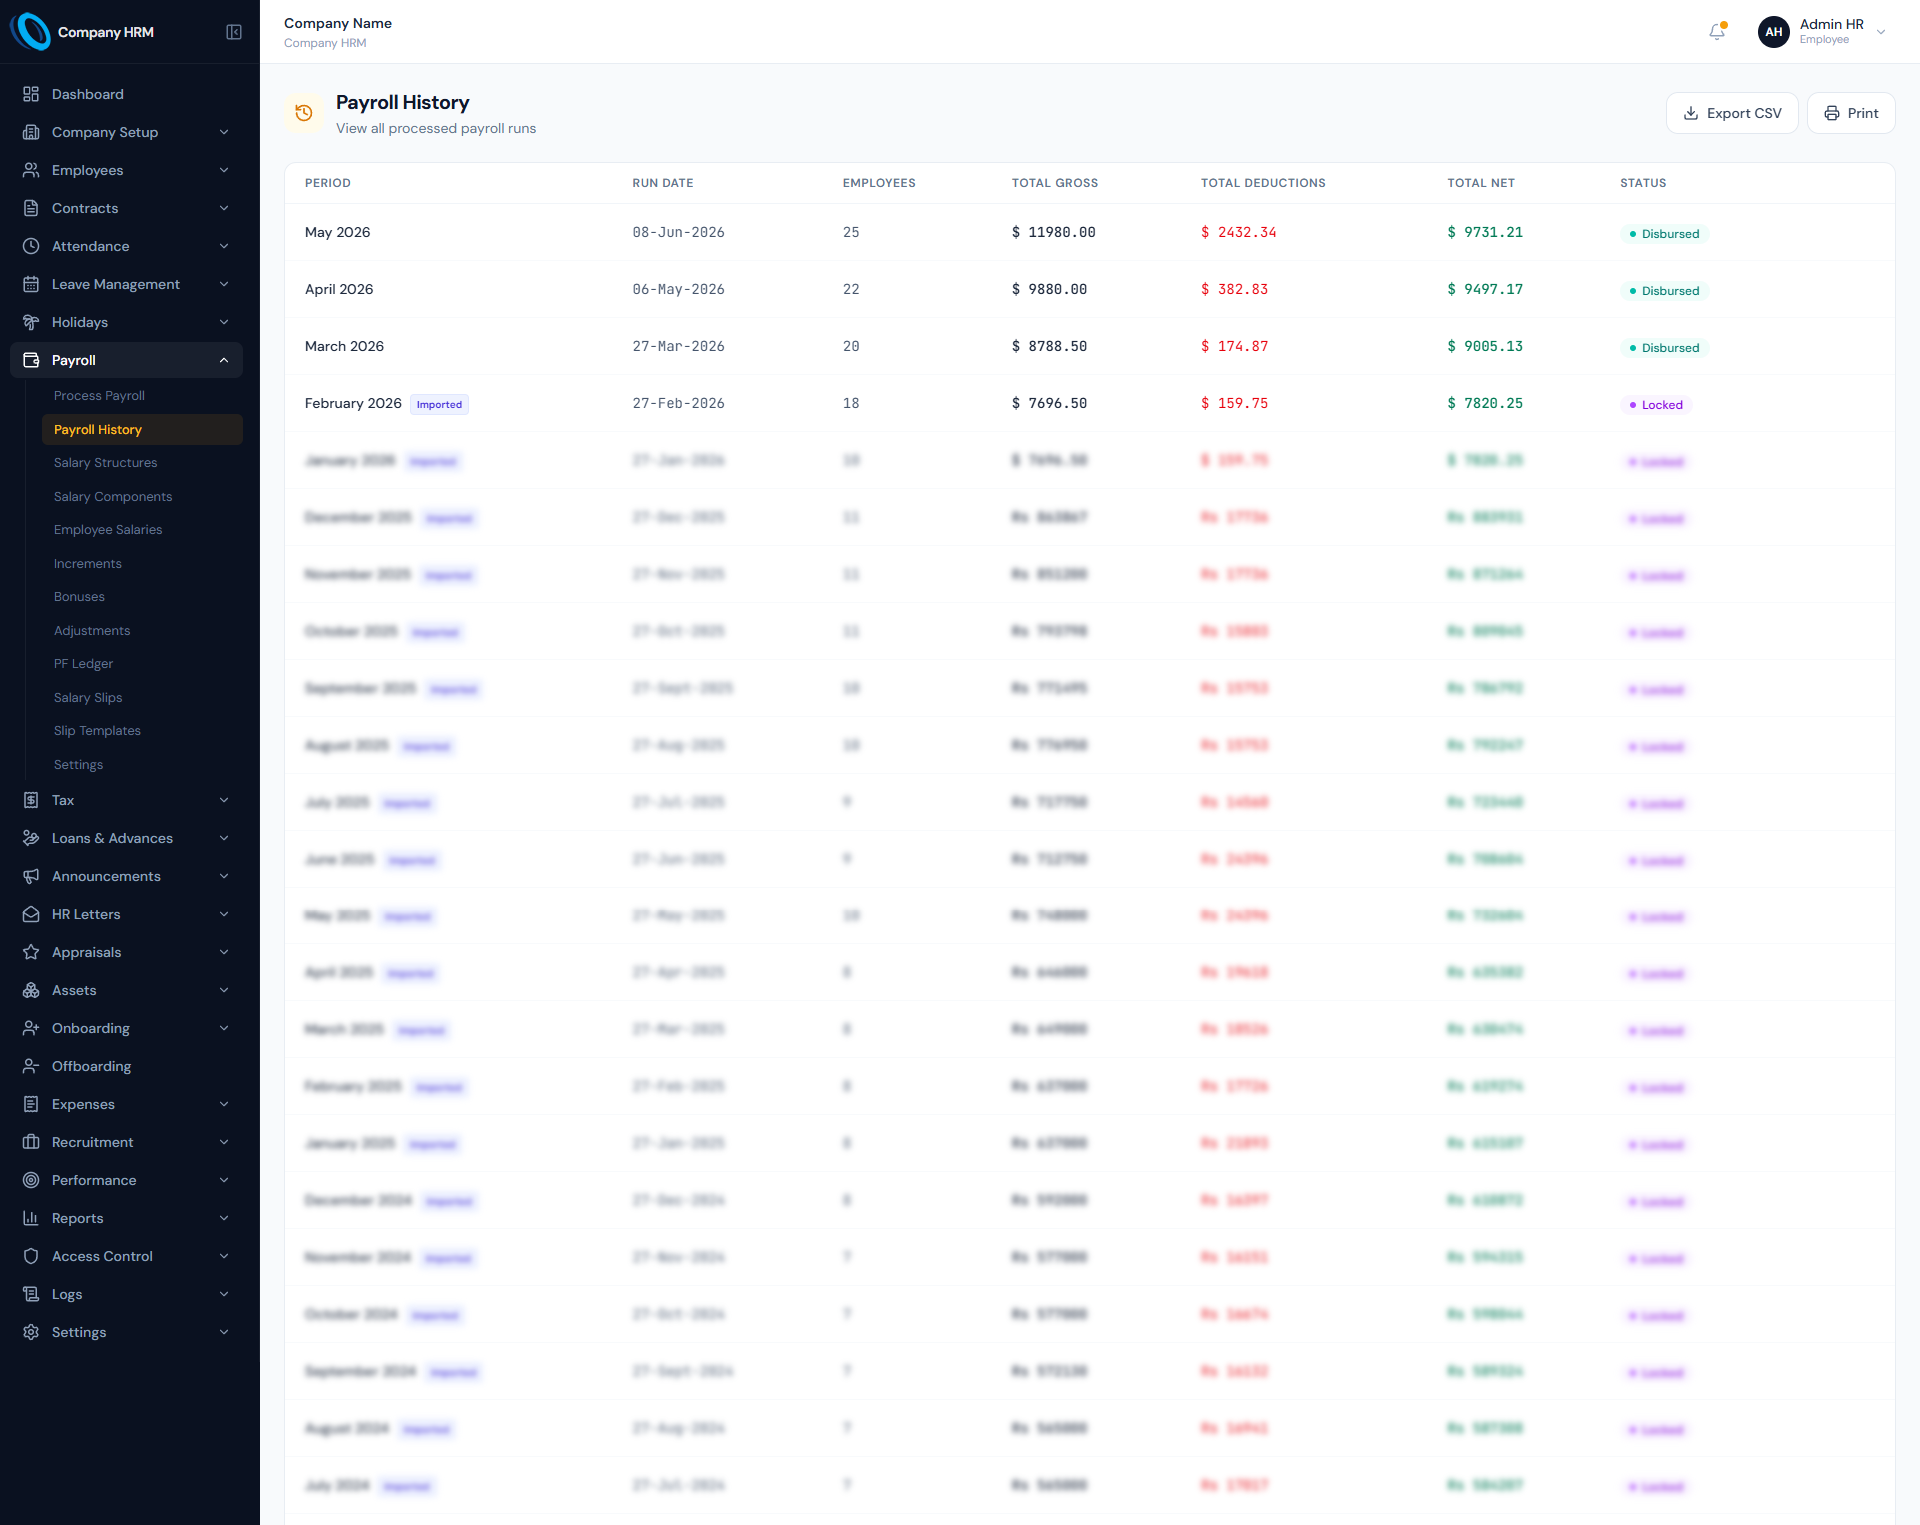The image size is (1920, 1525).
Task: Open notifications bell
Action: pos(1717,32)
